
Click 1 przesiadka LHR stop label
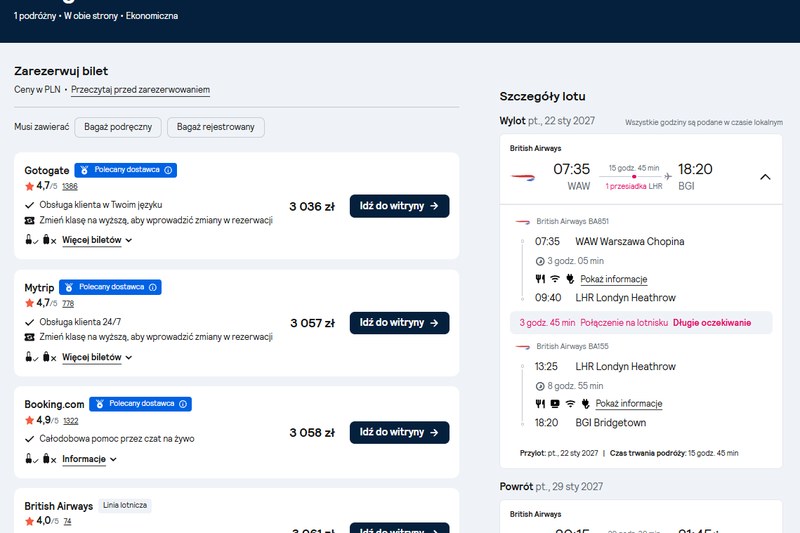pyautogui.click(x=634, y=187)
